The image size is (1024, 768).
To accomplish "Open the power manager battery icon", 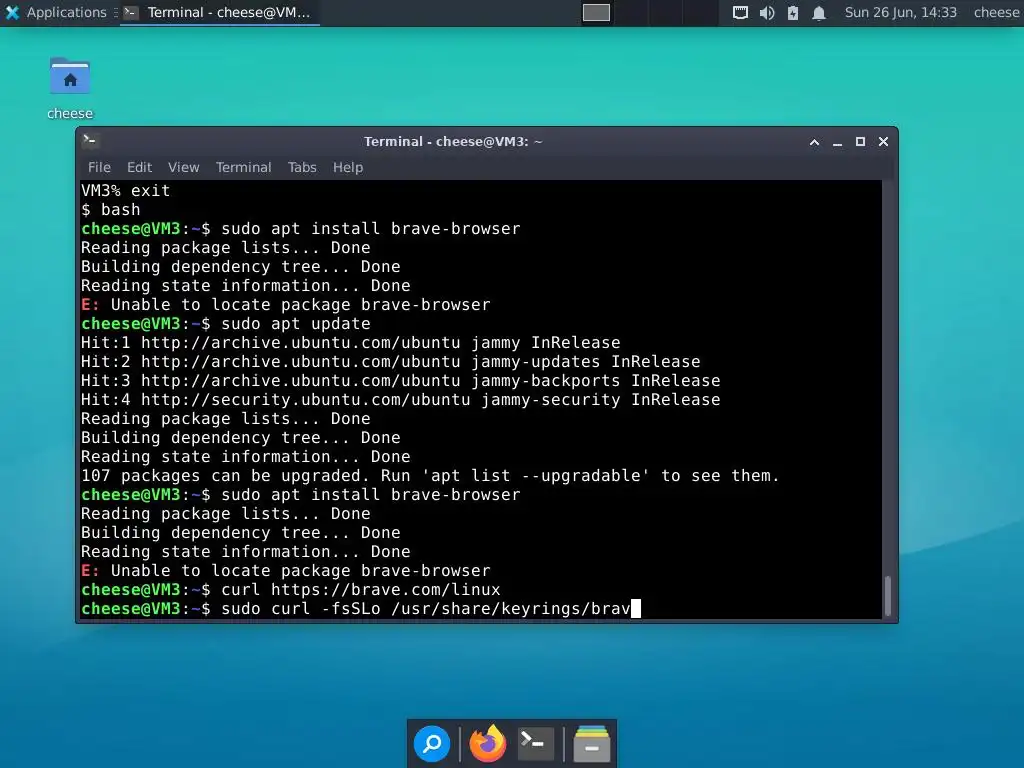I will pos(793,12).
